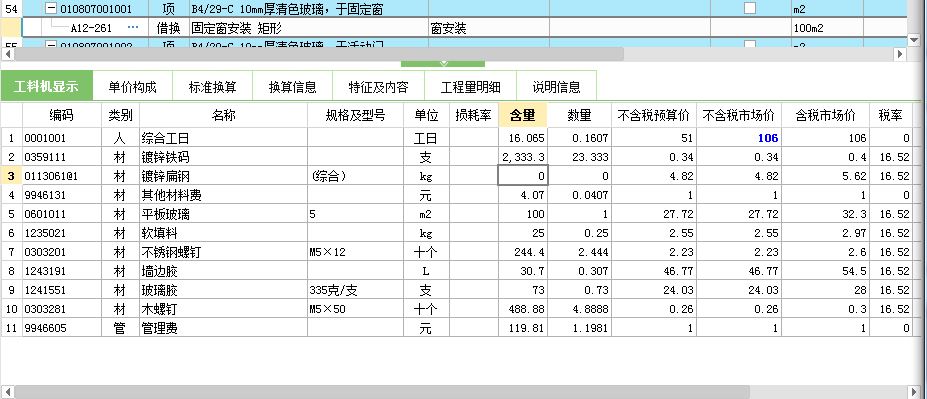Viewport: 927px width, 399px height.
Task: Select the A12-261 sub-item code
Action: coord(91,28)
